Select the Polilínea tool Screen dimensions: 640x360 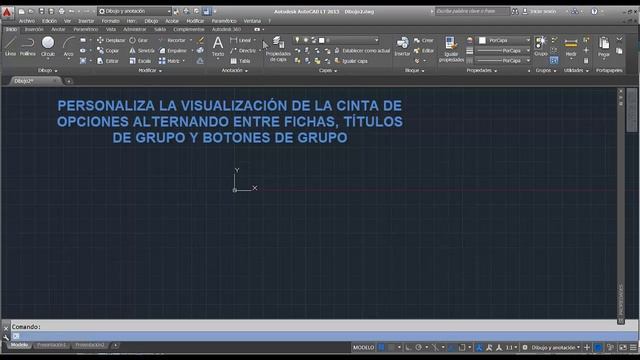point(28,46)
